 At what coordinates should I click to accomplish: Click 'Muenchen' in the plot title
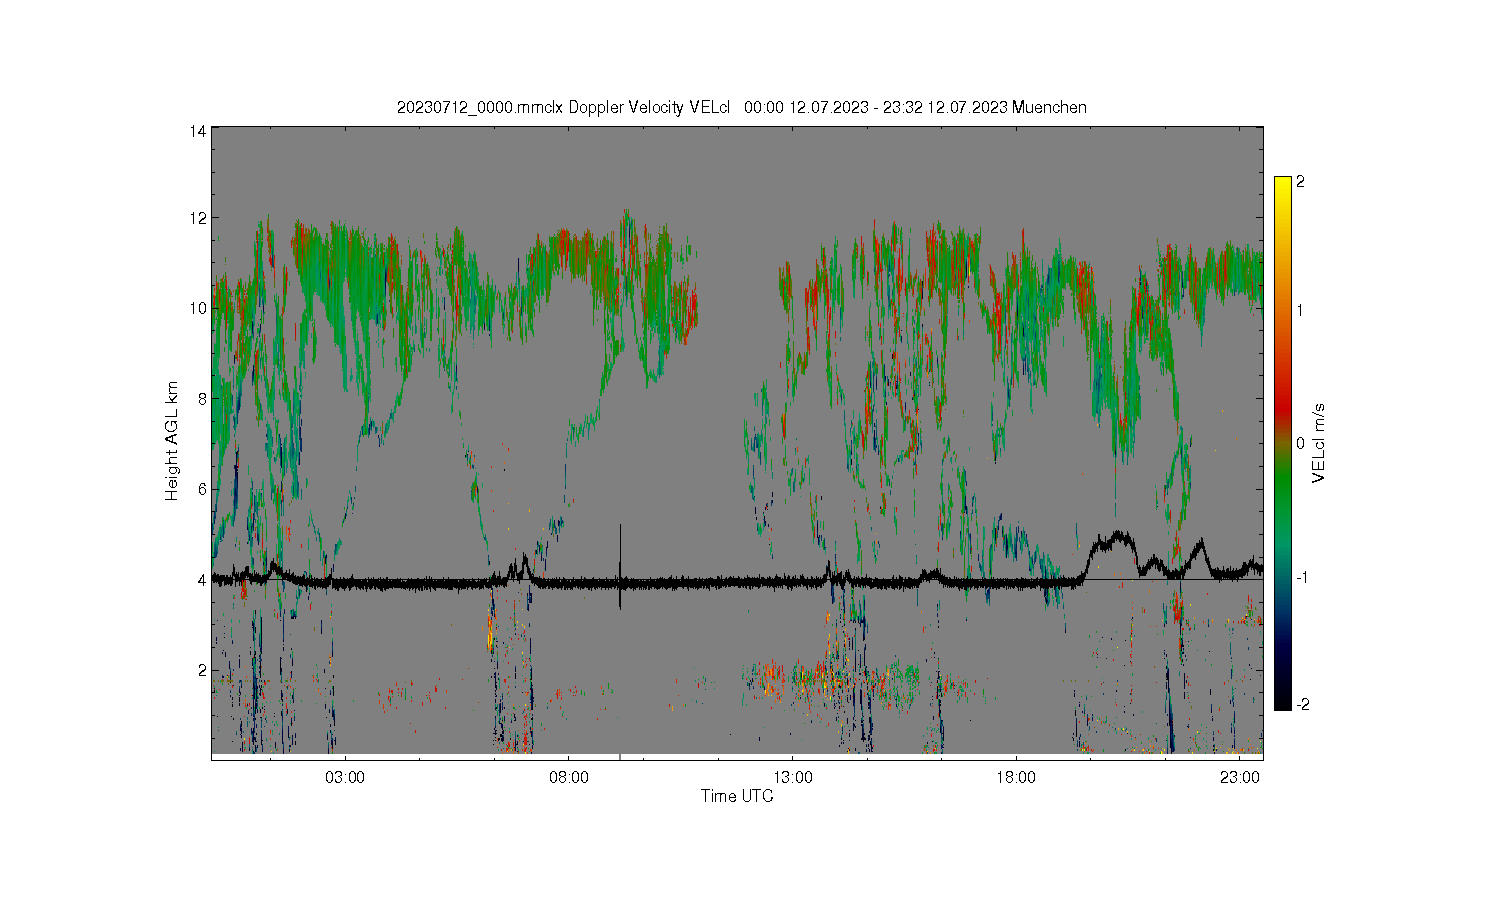click(1049, 107)
